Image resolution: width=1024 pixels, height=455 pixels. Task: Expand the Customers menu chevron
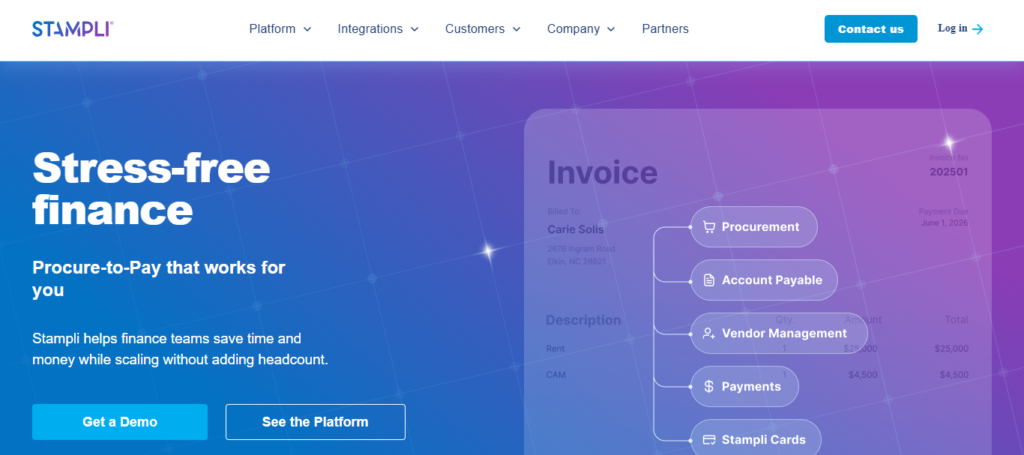(516, 29)
